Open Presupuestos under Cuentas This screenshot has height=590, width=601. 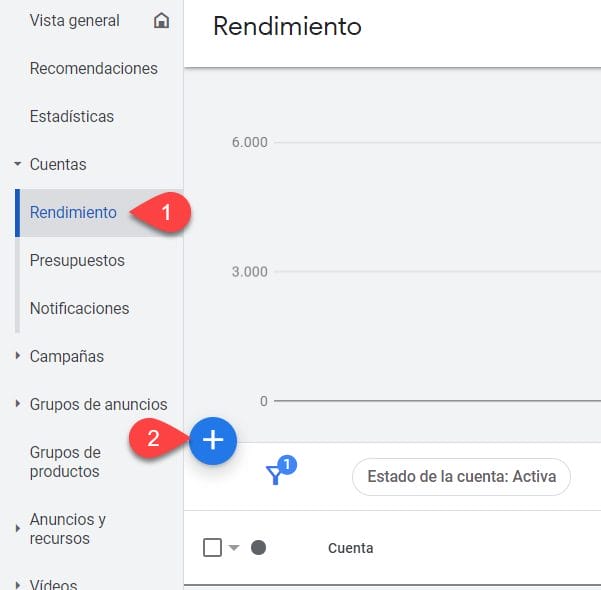point(77,260)
